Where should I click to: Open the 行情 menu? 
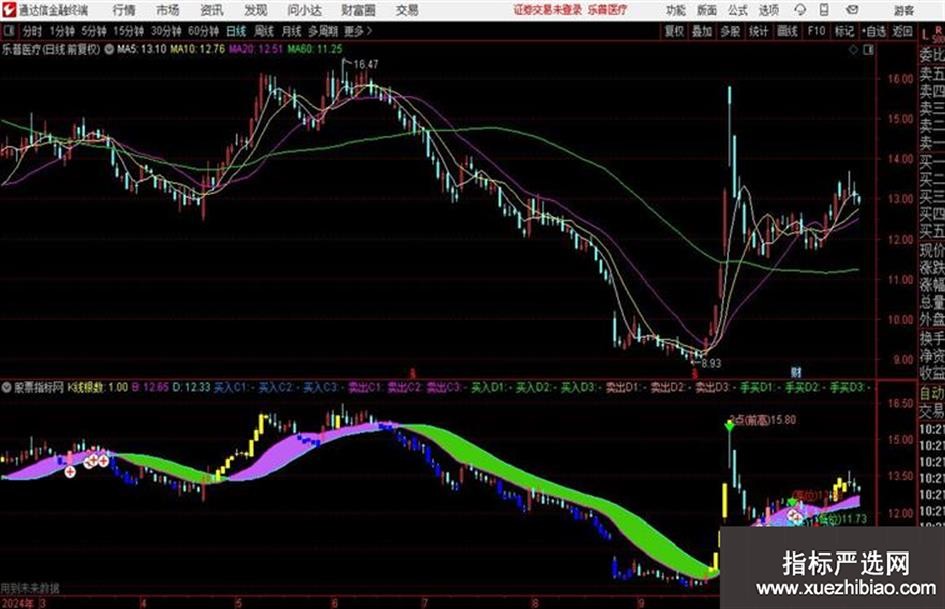[x=124, y=10]
